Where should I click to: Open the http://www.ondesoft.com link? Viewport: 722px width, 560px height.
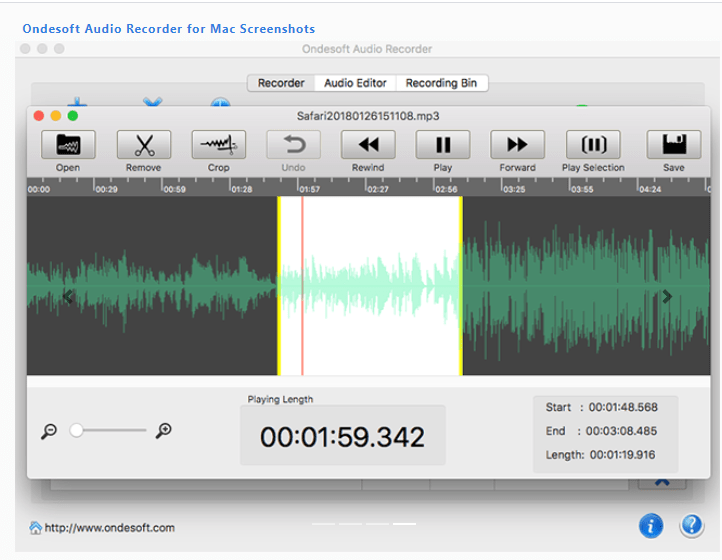(110, 528)
